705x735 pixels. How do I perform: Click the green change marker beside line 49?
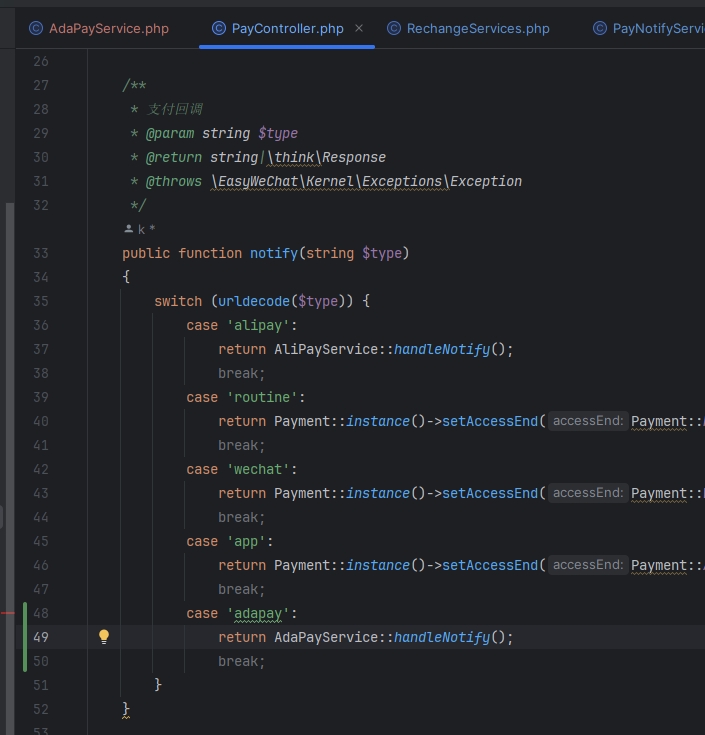pyautogui.click(x=24, y=637)
